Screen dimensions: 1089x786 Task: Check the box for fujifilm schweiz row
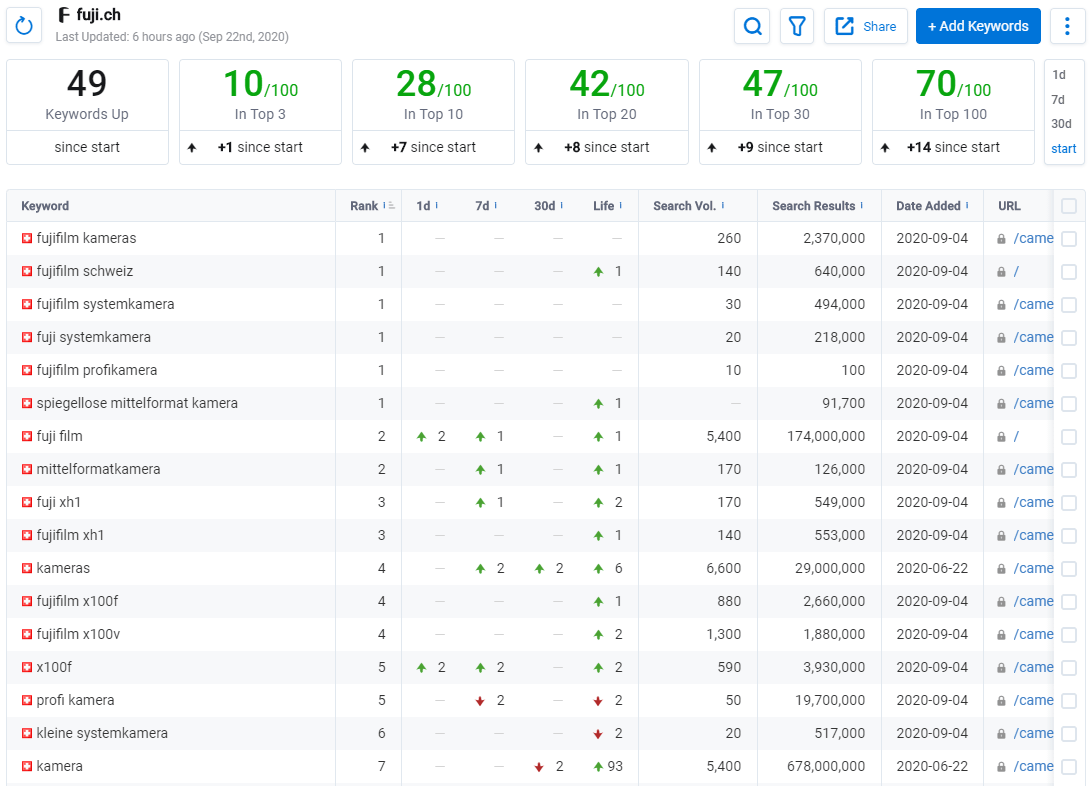coord(1069,271)
